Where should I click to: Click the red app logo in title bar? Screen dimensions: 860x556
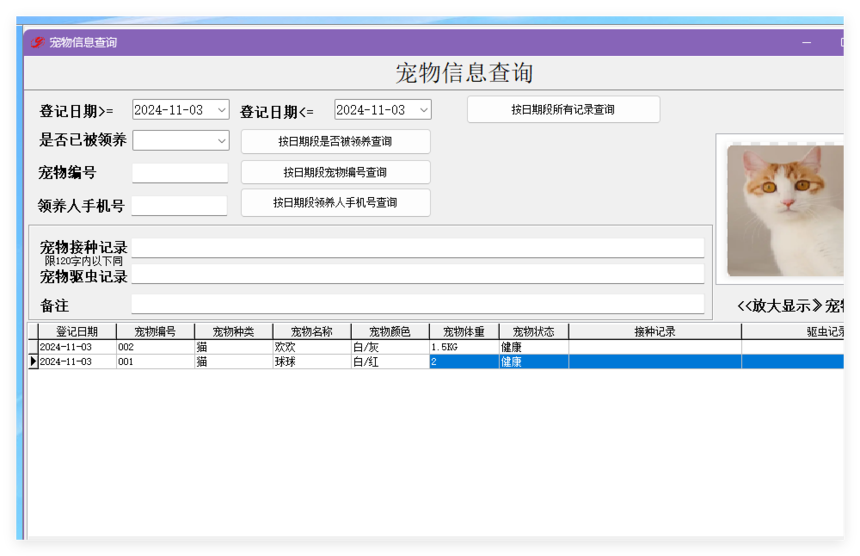pyautogui.click(x=37, y=42)
